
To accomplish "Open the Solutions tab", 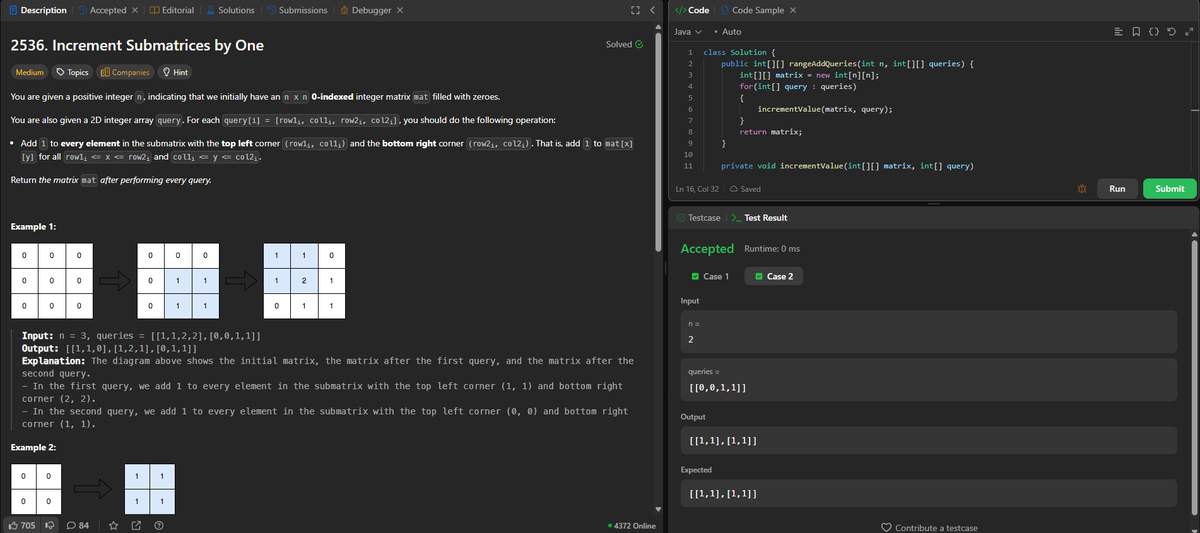I will (x=229, y=10).
